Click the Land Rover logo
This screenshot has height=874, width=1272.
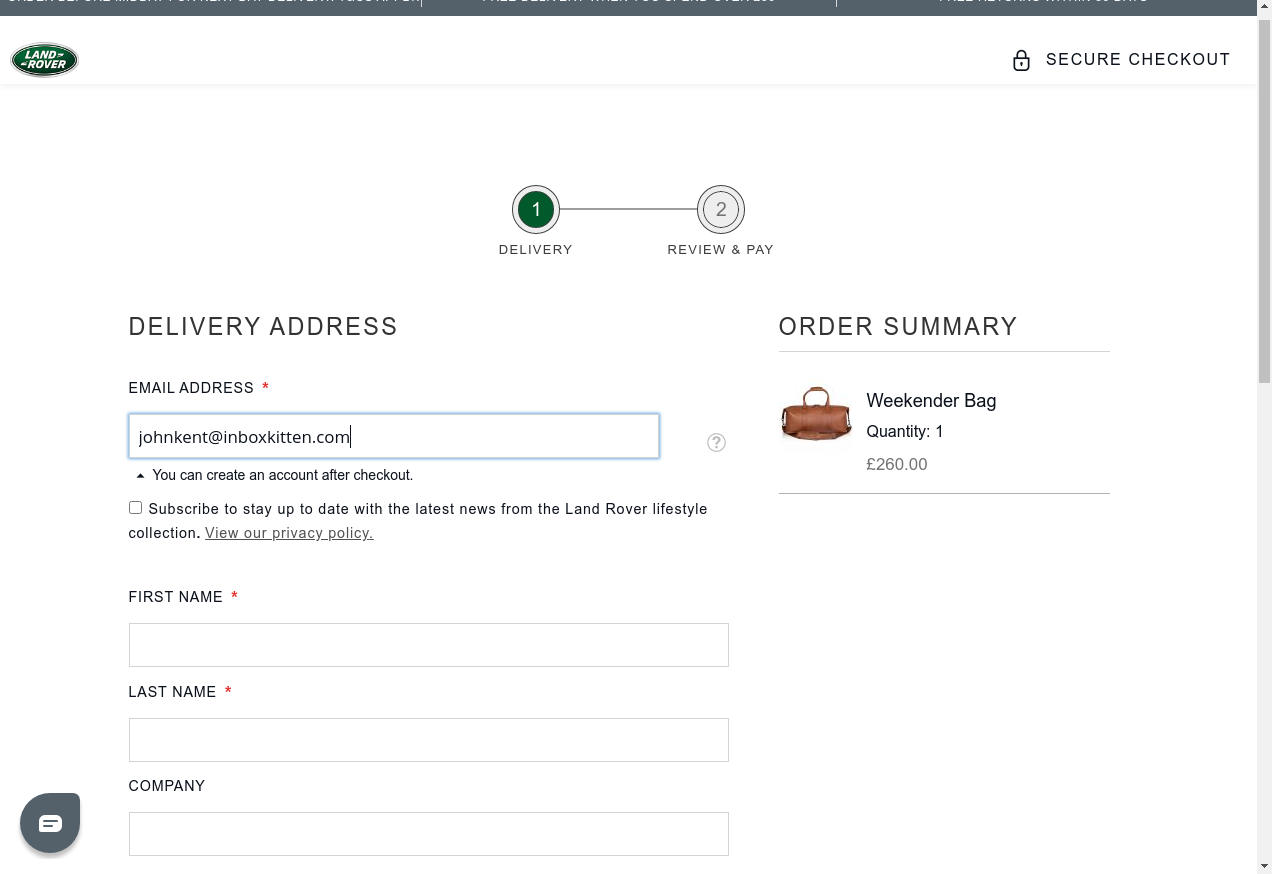[44, 60]
